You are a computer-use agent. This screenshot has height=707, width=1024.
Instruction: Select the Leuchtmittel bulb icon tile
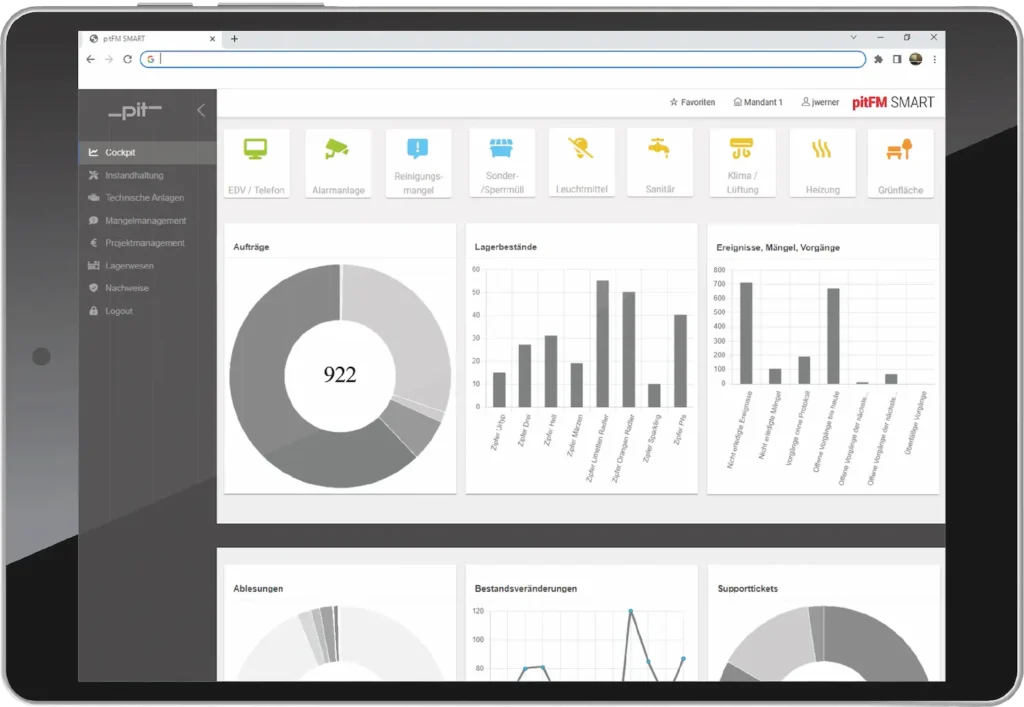[x=579, y=163]
